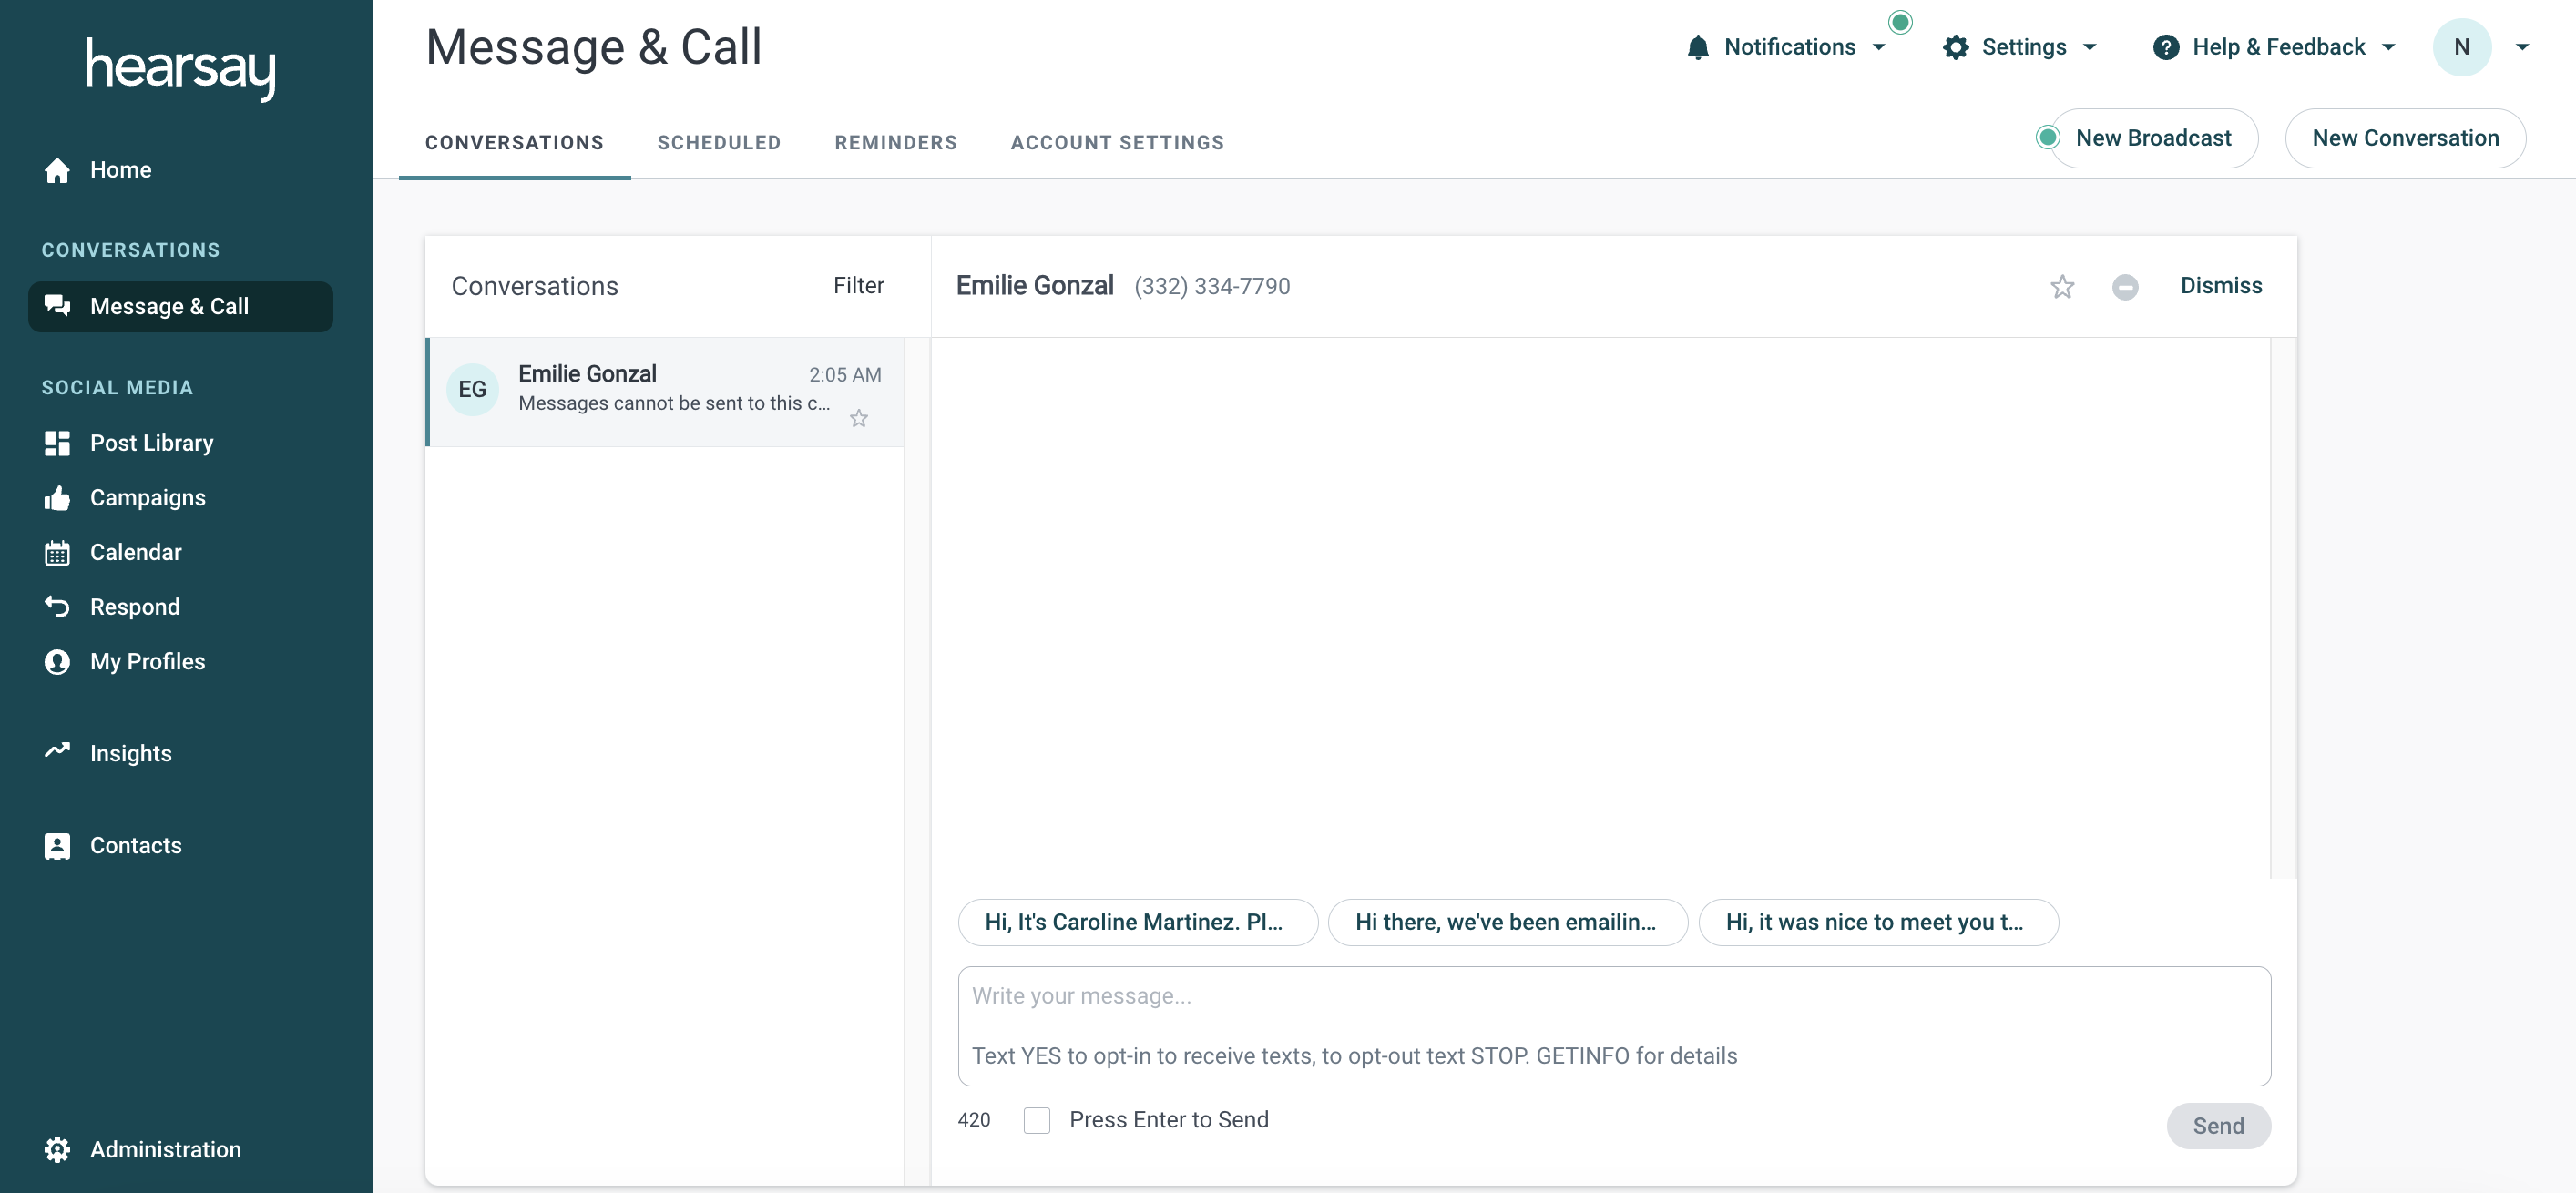Click the 2:05 AM timestamp
This screenshot has height=1193, width=2576.
pyautogui.click(x=845, y=375)
